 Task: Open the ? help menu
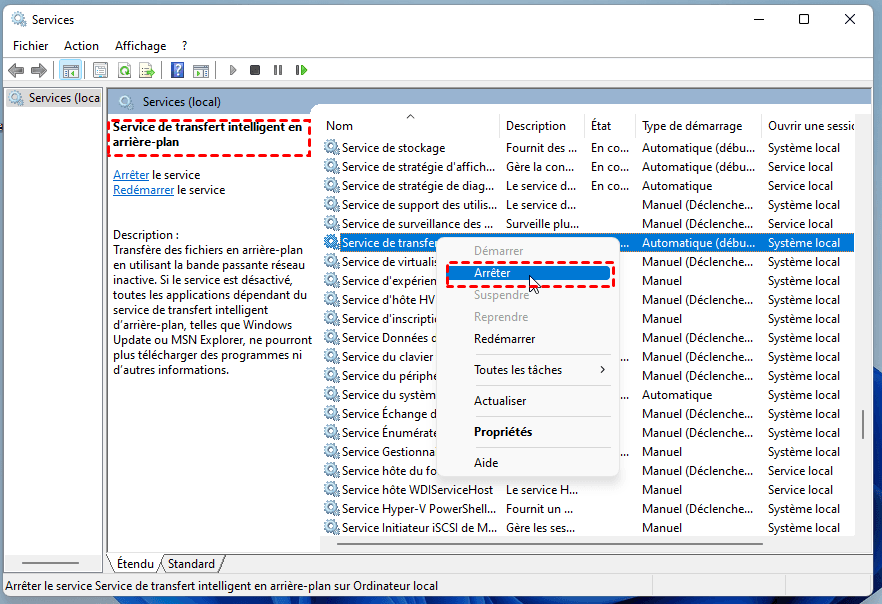coord(184,46)
